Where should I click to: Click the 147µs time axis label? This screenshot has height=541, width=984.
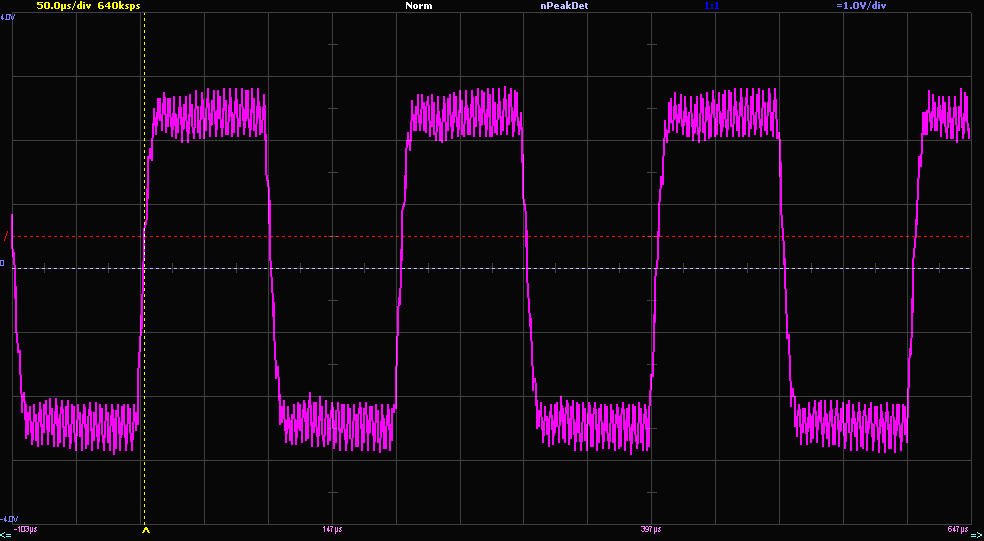[332, 528]
